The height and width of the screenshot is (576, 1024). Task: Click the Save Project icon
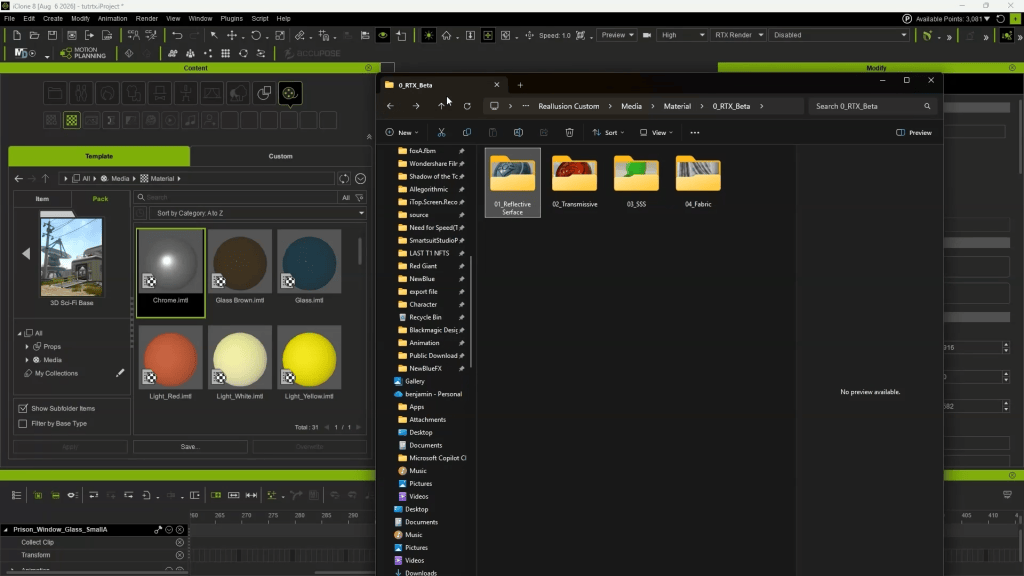coord(52,35)
